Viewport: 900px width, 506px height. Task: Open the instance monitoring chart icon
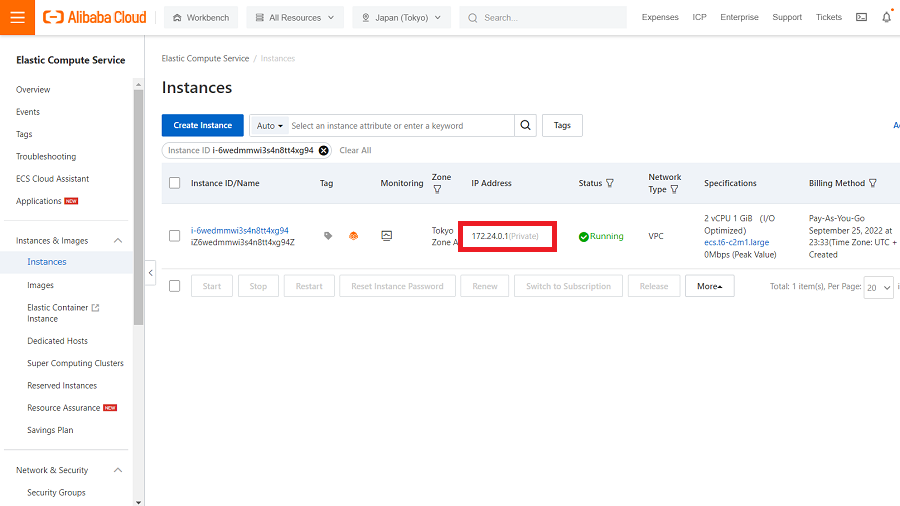(387, 236)
